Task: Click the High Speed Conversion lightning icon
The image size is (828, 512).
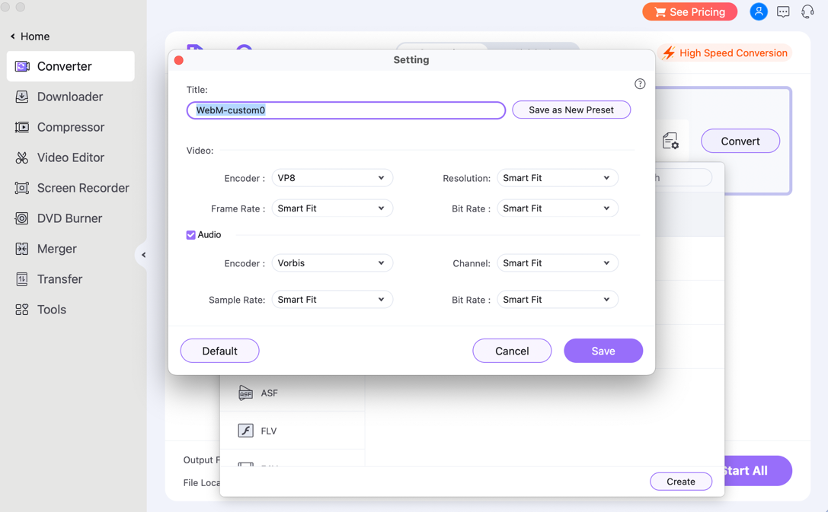Action: [x=669, y=53]
